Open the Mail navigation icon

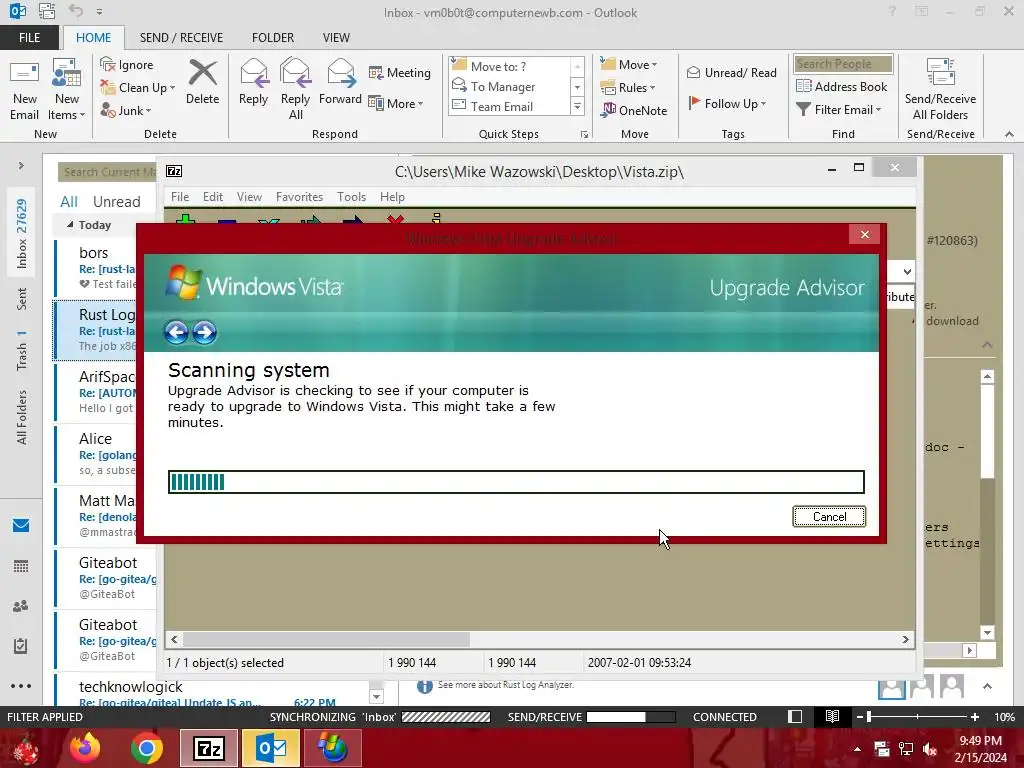(x=21, y=525)
